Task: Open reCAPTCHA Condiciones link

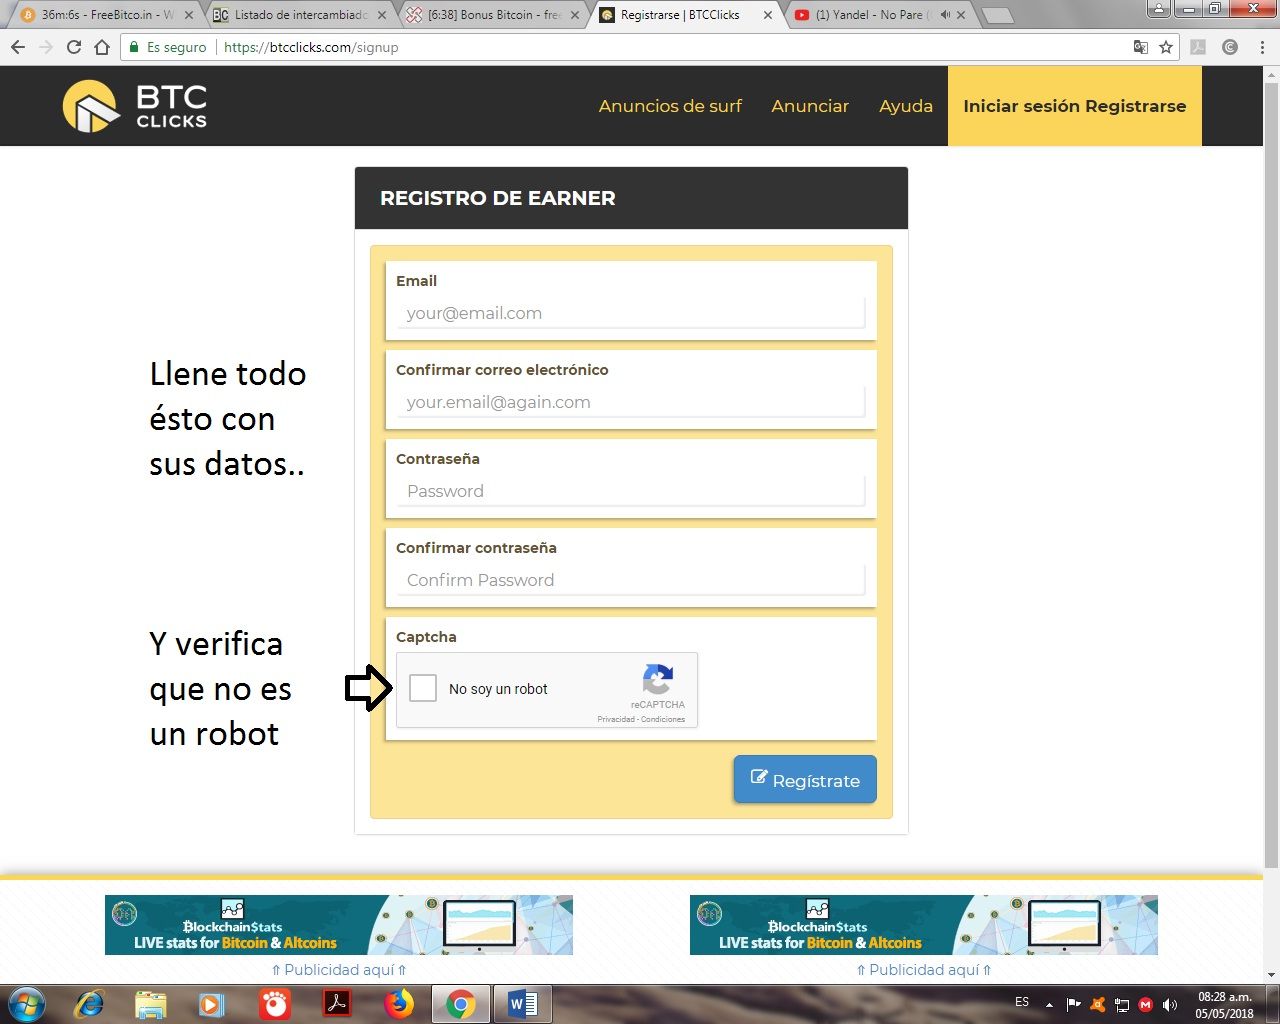Action: click(x=663, y=719)
